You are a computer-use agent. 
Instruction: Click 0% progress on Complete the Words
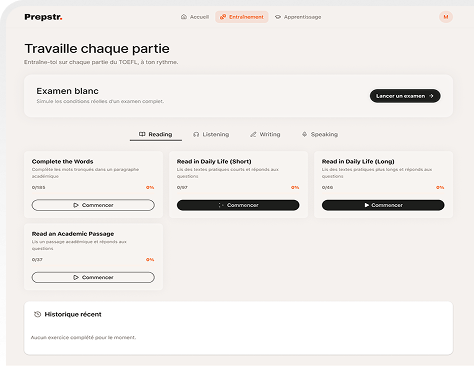tap(150, 187)
